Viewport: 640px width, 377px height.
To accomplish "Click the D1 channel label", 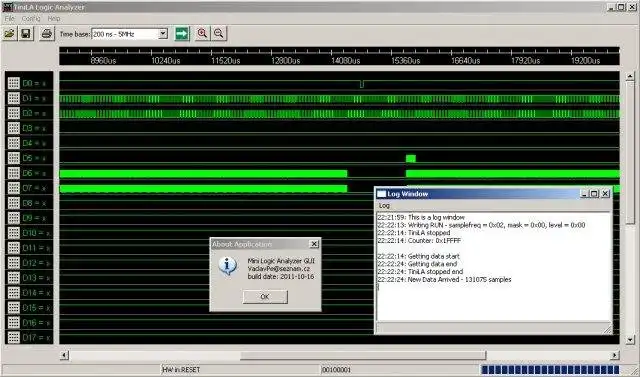I will point(34,98).
